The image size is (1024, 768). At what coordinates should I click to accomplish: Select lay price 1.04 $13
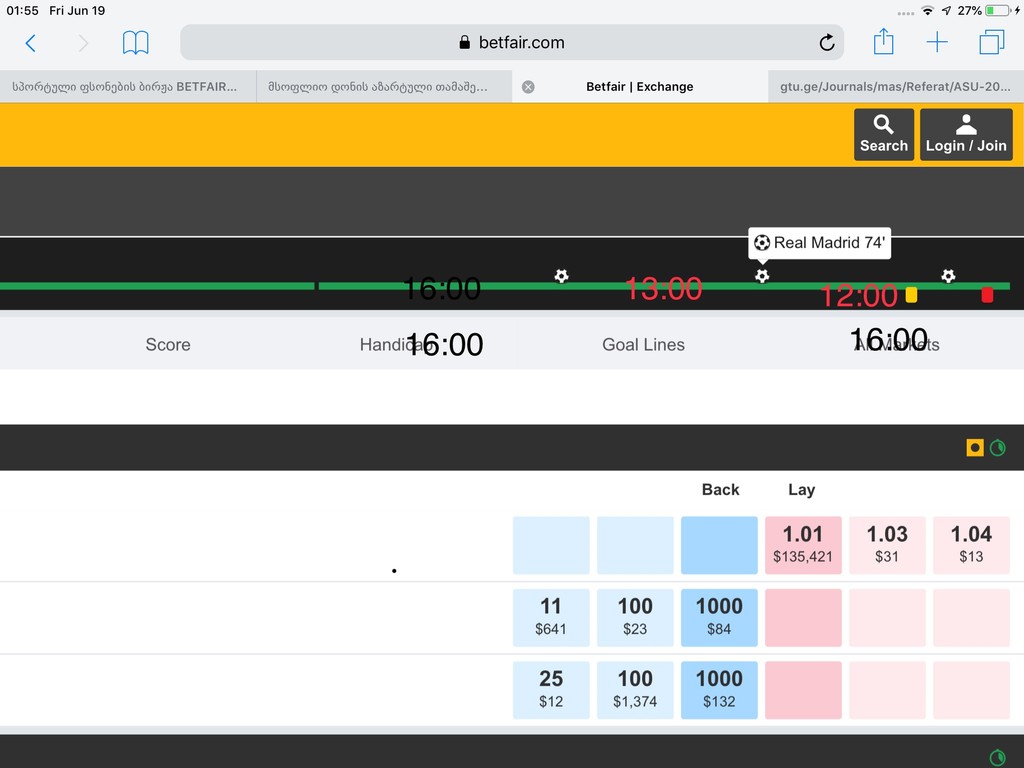pyautogui.click(x=971, y=545)
